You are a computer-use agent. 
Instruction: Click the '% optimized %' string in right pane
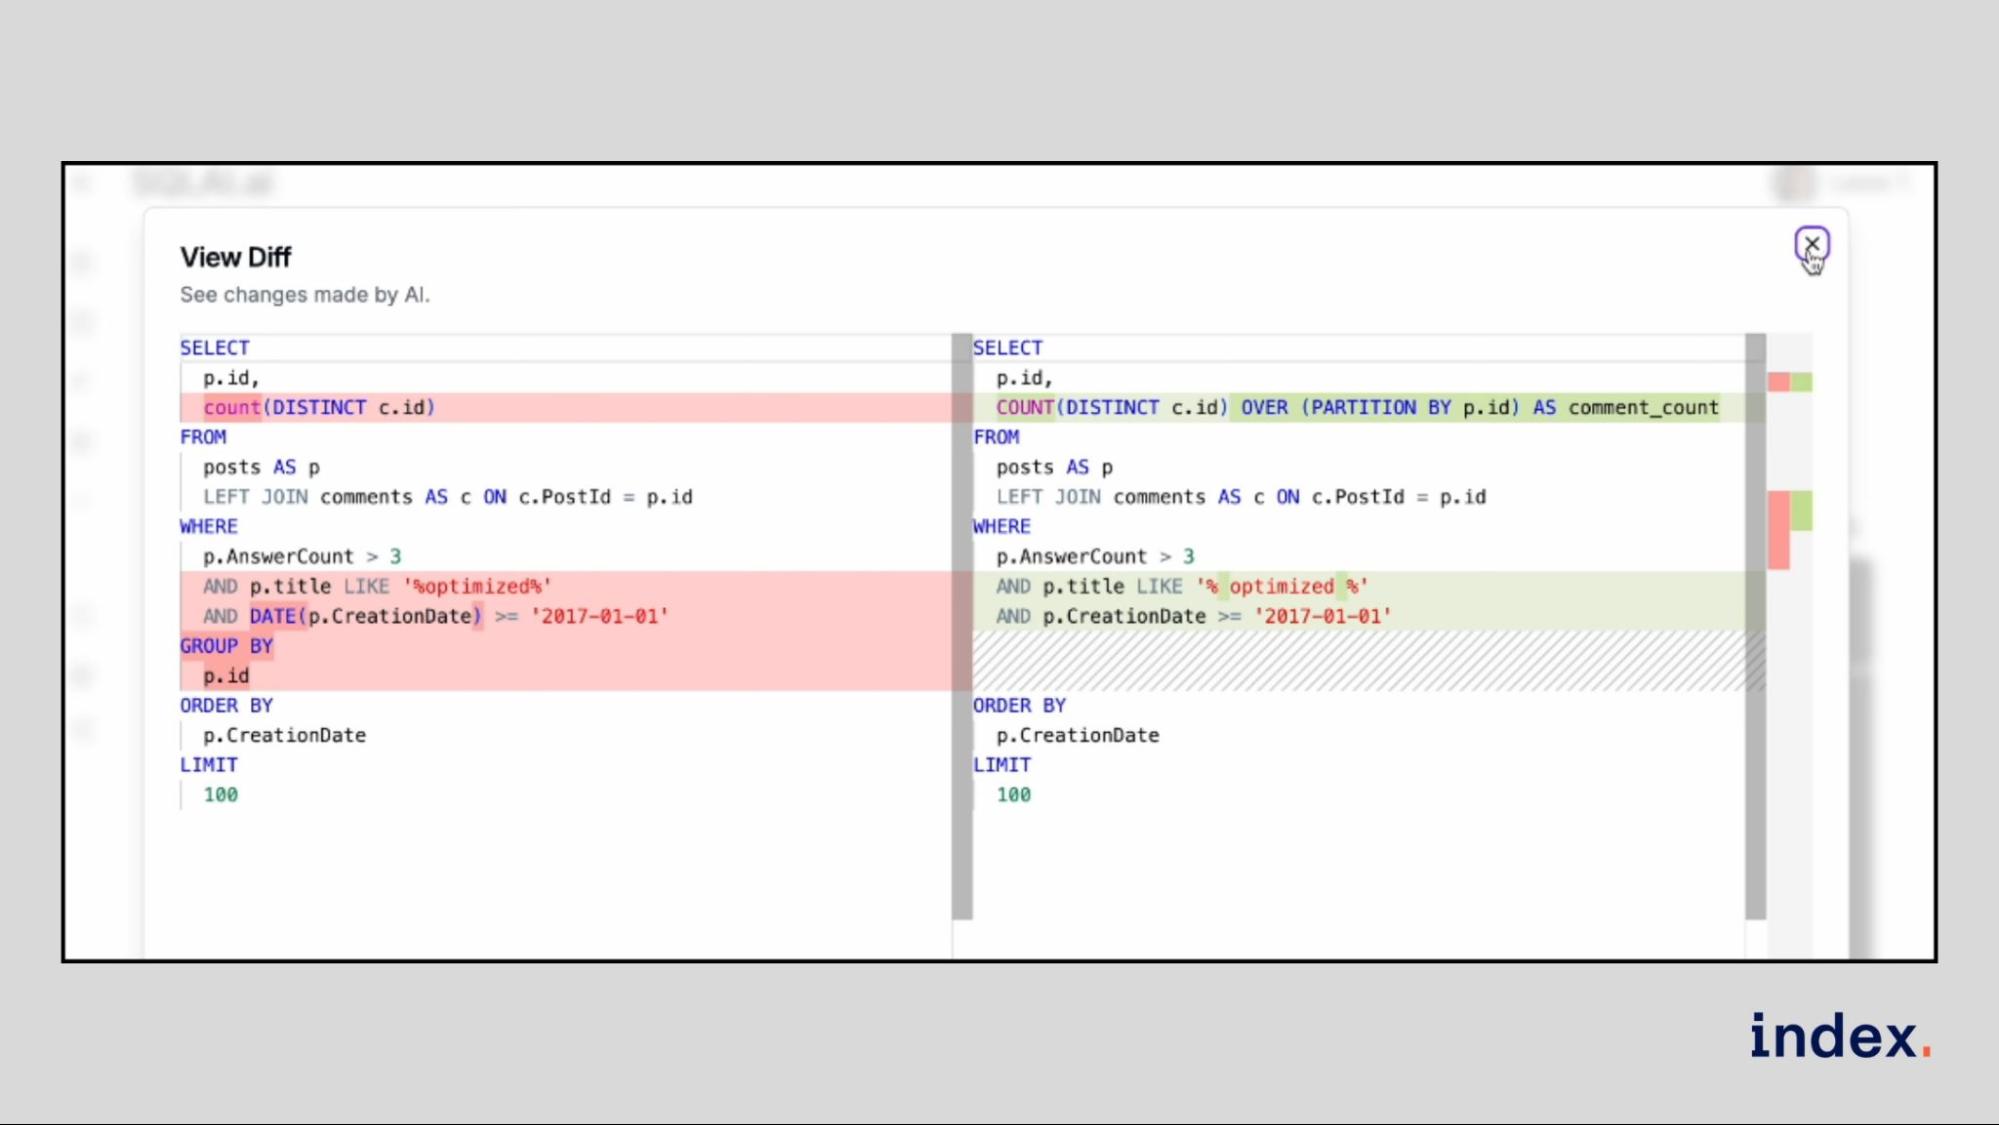point(1281,586)
